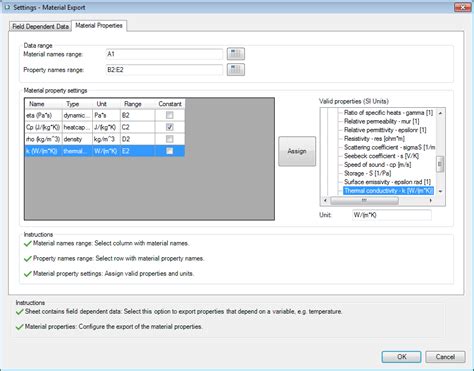The image size is (474, 371).
Task: Click the Constant column header
Action: (x=170, y=104)
